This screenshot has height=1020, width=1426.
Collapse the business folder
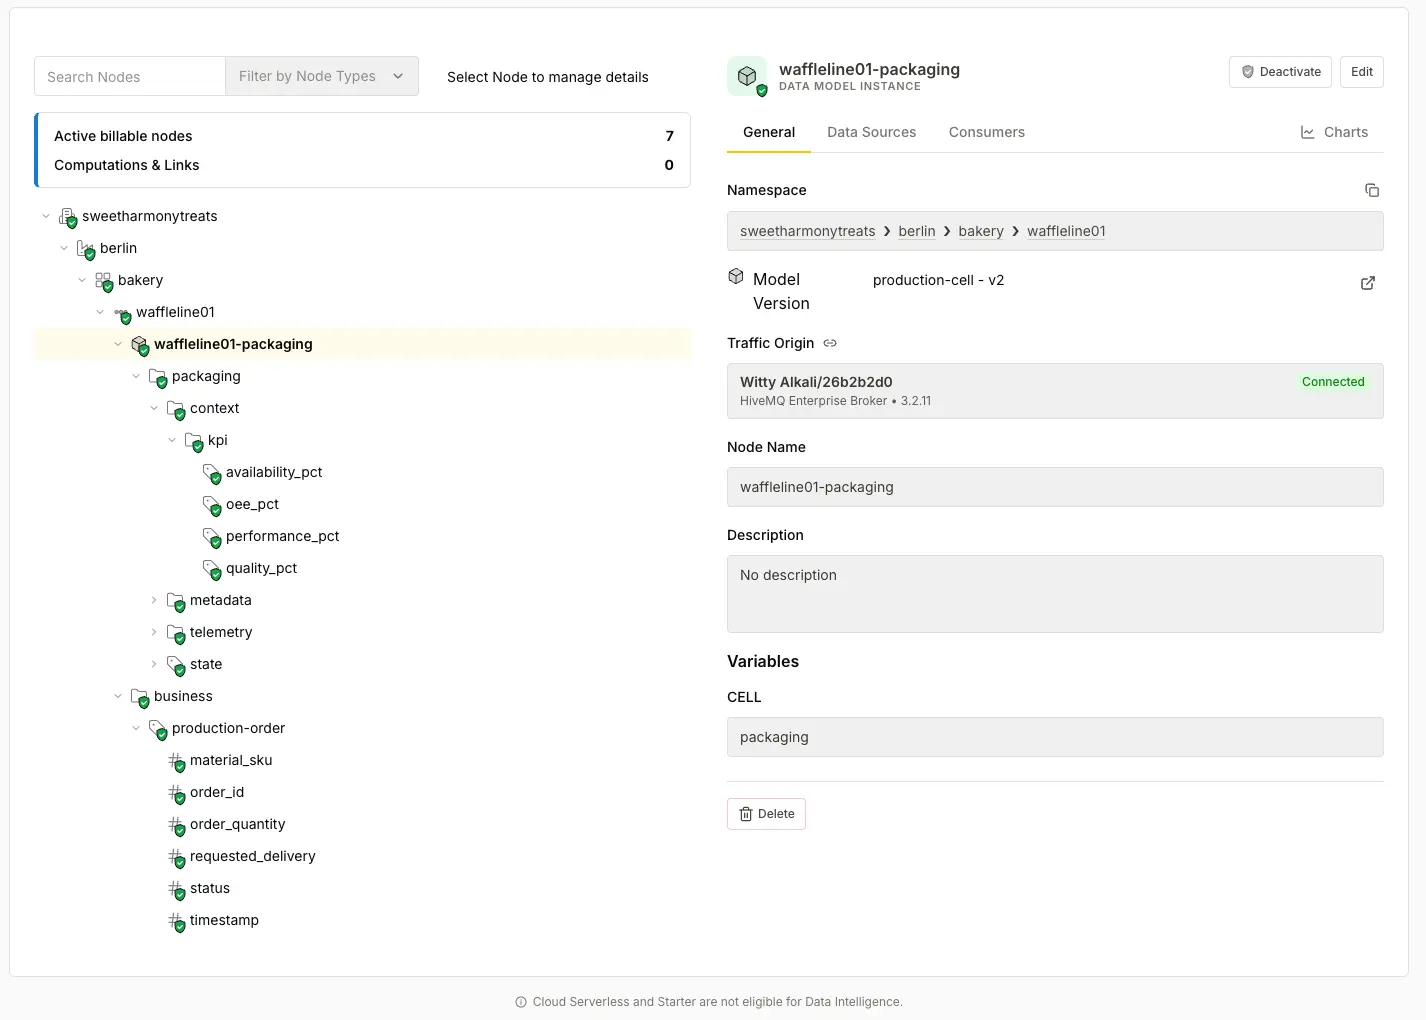(x=118, y=696)
